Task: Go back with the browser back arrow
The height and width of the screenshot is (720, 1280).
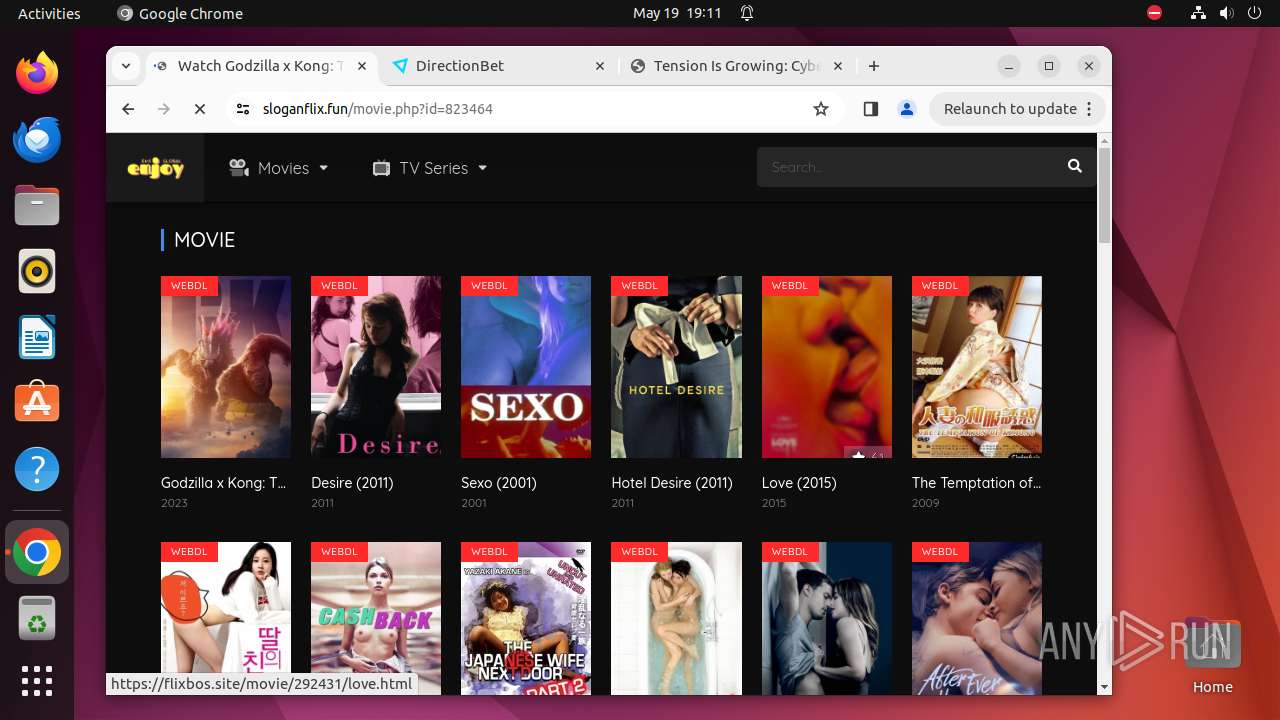Action: click(128, 109)
